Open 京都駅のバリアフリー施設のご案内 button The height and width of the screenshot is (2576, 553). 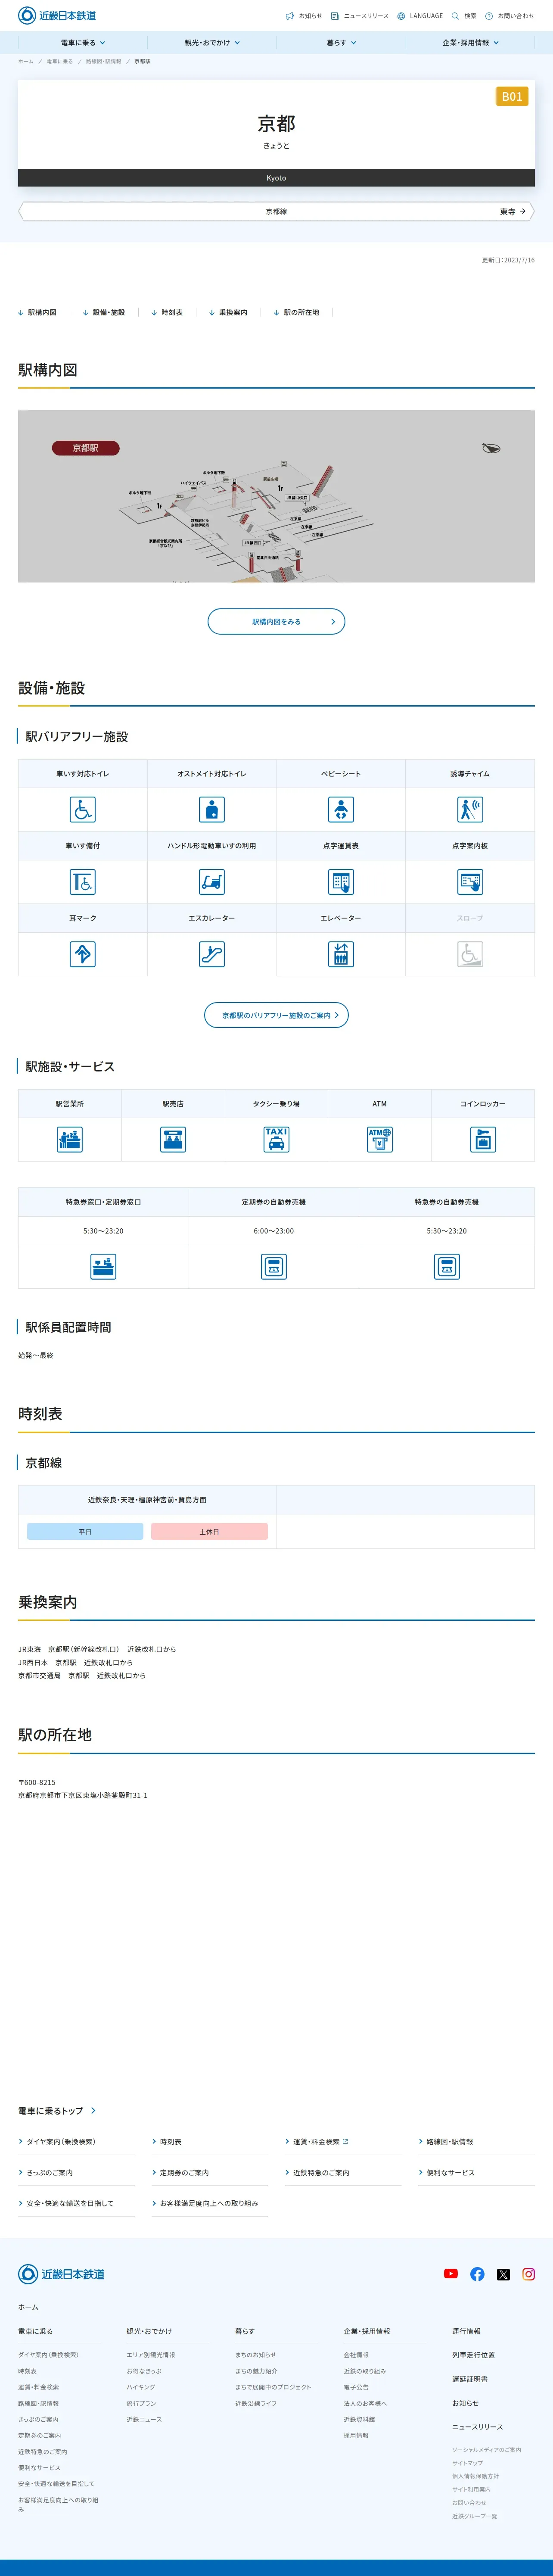(x=276, y=1015)
